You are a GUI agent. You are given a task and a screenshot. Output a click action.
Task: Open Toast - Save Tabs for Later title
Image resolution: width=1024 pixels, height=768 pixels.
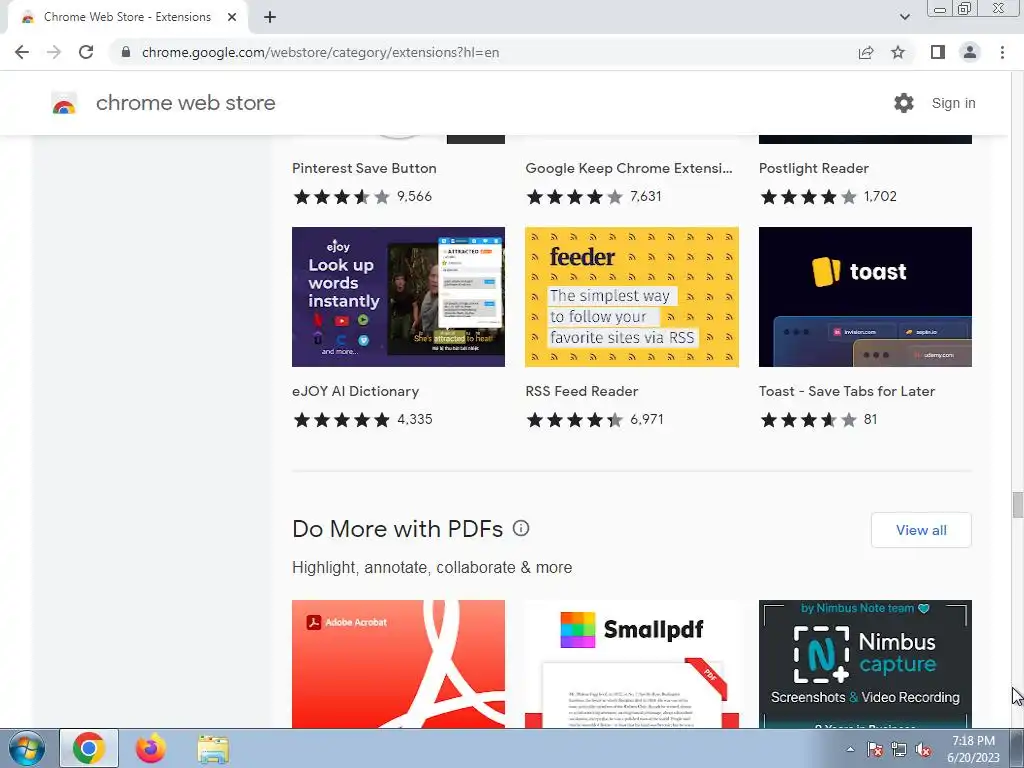[847, 391]
